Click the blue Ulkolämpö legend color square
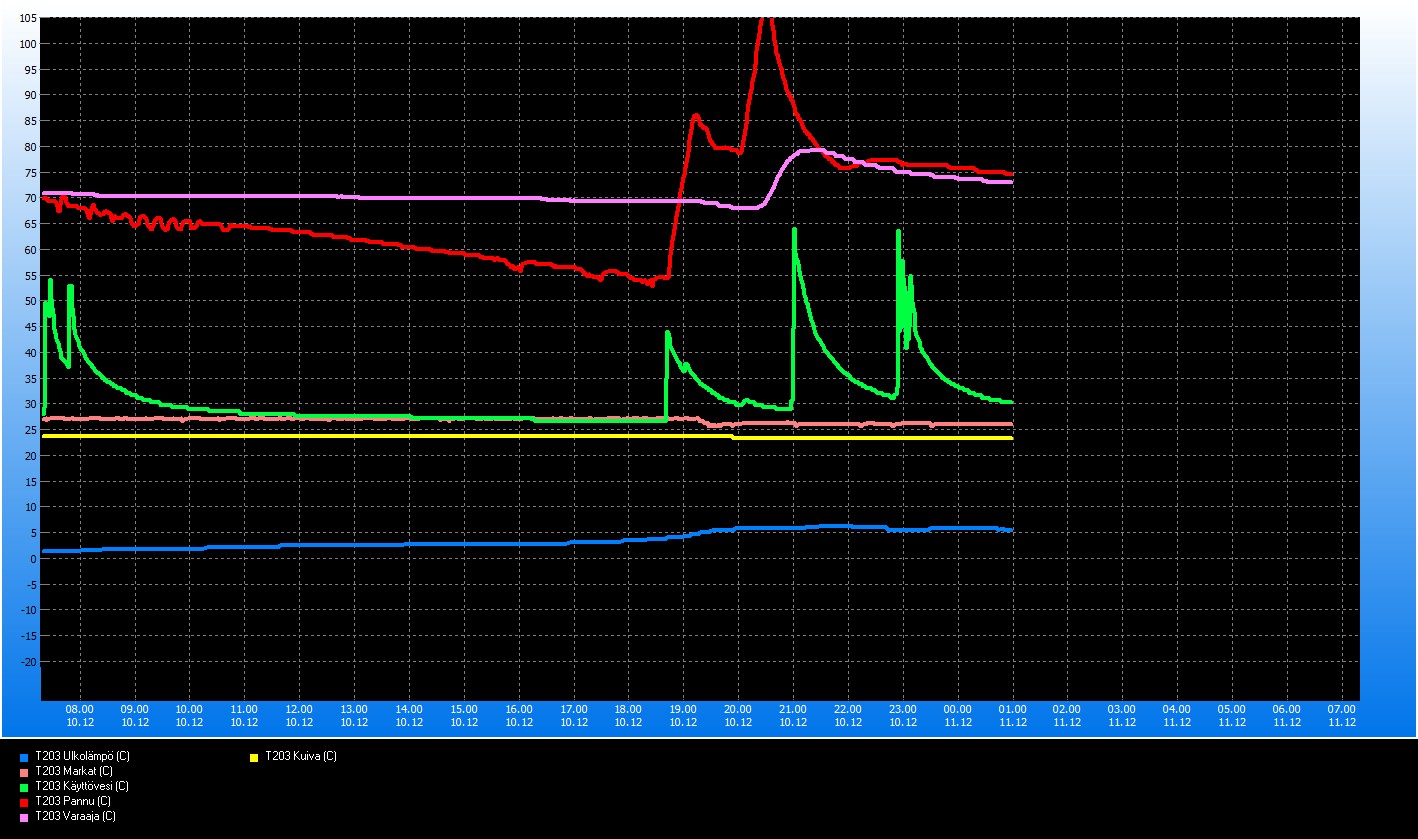The height and width of the screenshot is (839, 1418). (x=24, y=757)
